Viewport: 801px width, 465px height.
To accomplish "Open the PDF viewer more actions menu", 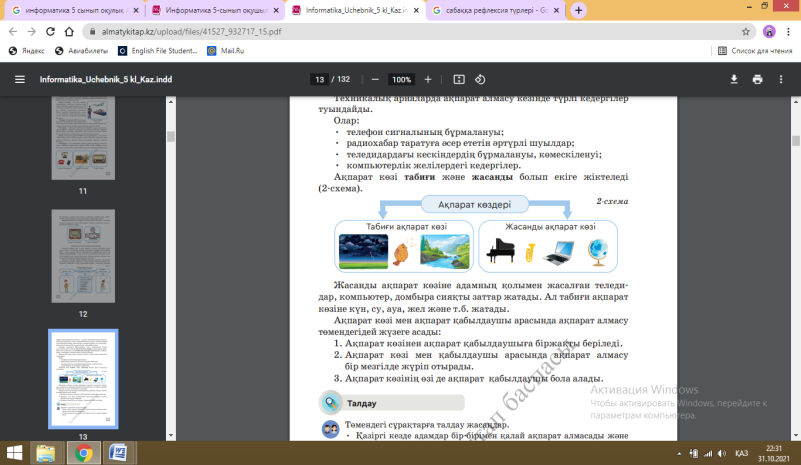I will (x=781, y=79).
